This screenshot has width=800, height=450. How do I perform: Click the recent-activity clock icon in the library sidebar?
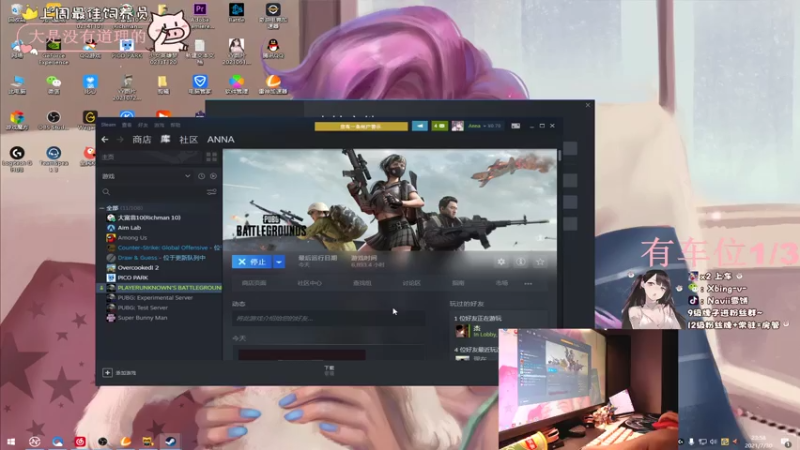202,176
